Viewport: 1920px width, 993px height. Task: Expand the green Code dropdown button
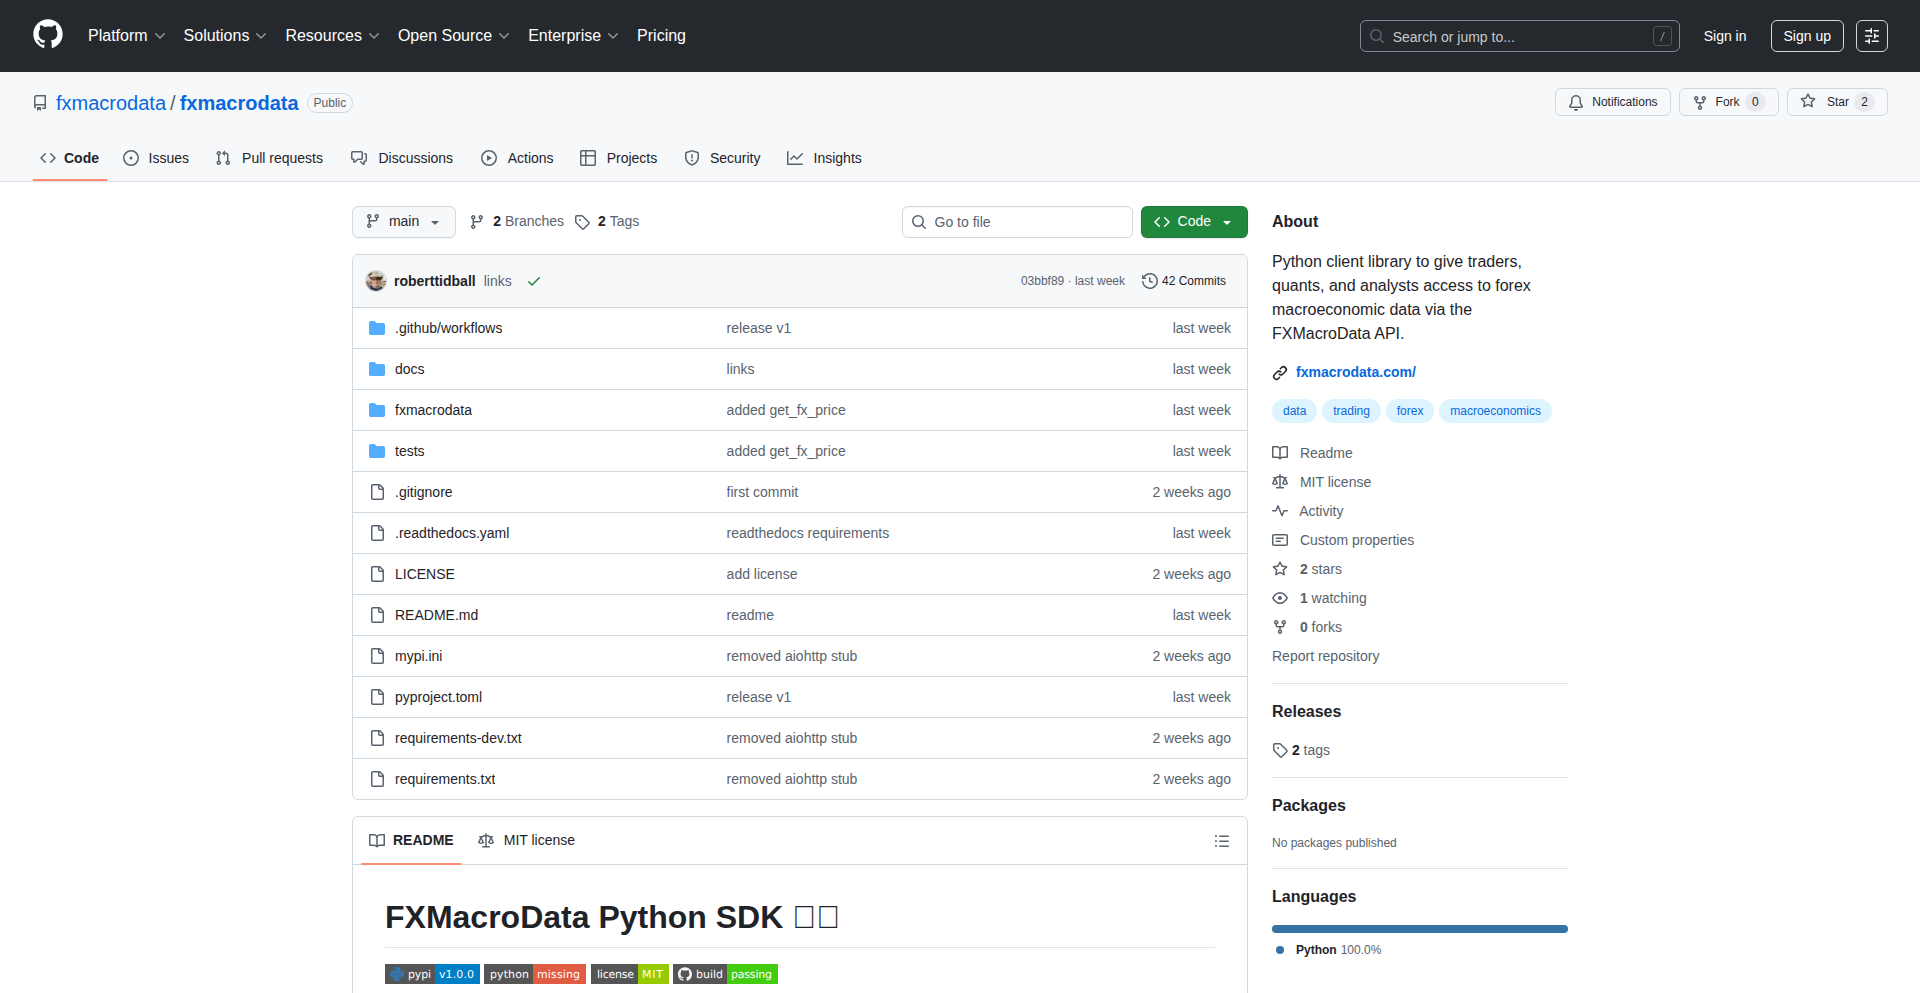1193,222
